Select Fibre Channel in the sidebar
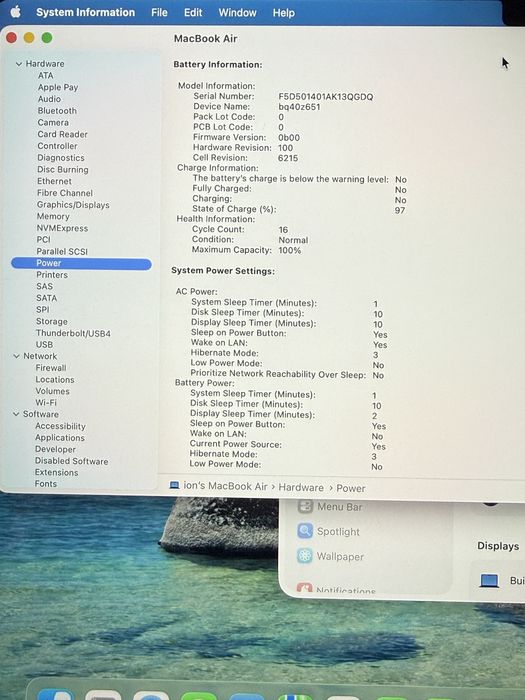The image size is (525, 700). (x=65, y=193)
